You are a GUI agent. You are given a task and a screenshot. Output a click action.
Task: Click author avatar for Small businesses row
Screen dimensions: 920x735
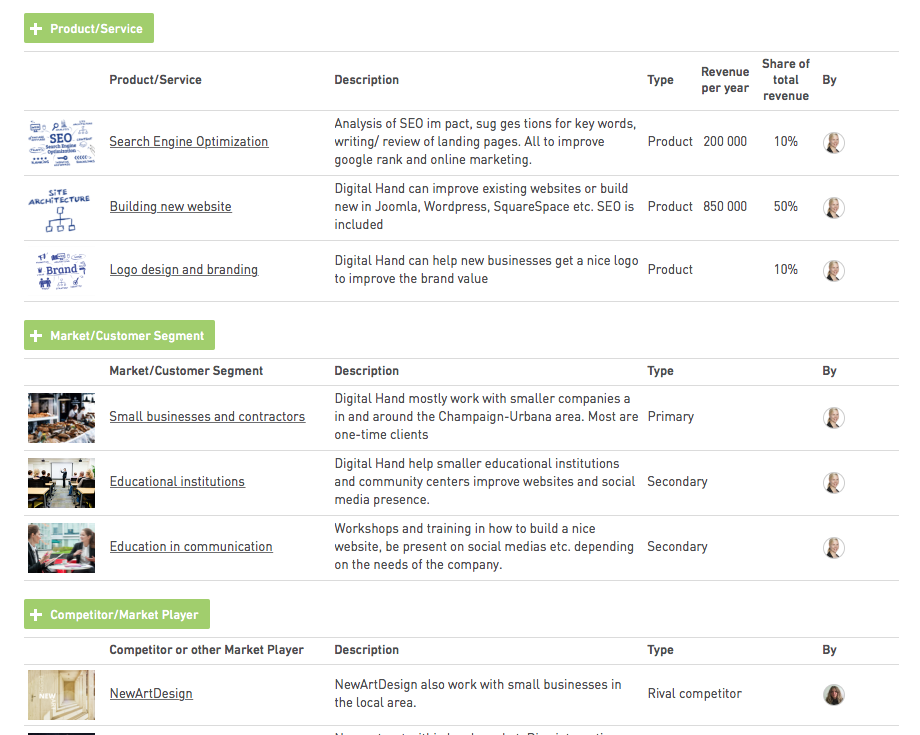[834, 417]
